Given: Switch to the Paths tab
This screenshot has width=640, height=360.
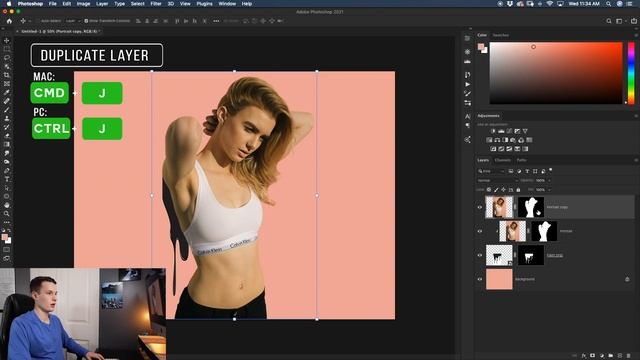Looking at the screenshot, I should (x=521, y=160).
